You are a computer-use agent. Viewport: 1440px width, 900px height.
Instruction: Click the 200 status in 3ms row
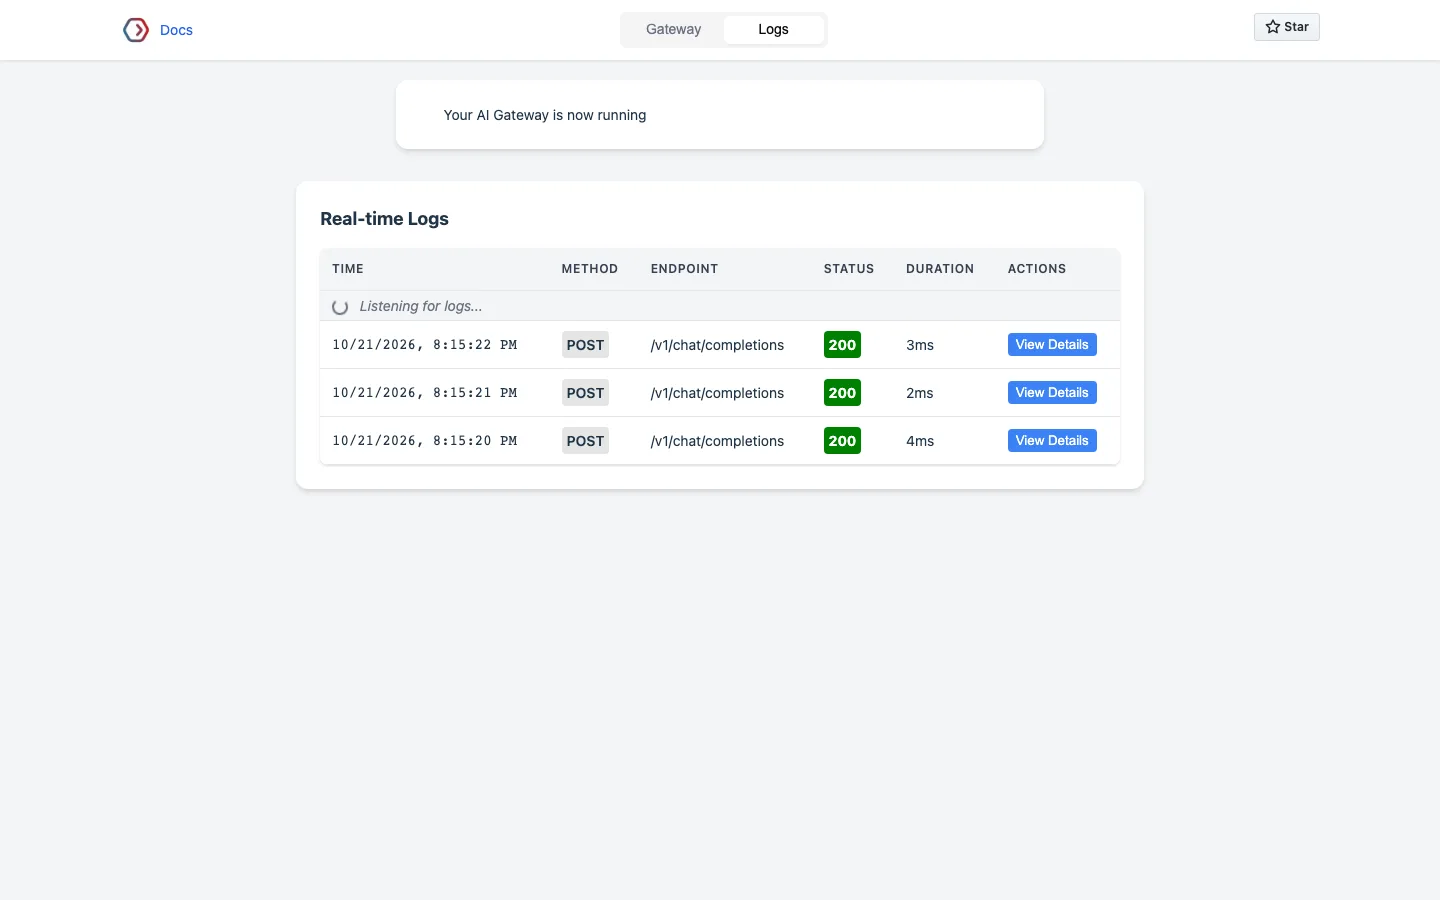point(842,345)
